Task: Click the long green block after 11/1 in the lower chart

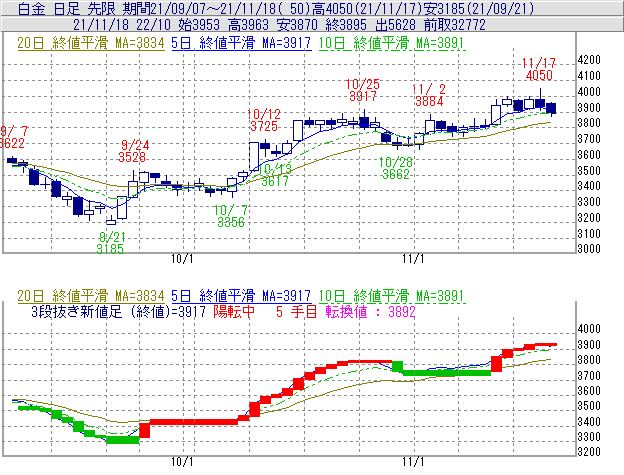Action: point(447,373)
